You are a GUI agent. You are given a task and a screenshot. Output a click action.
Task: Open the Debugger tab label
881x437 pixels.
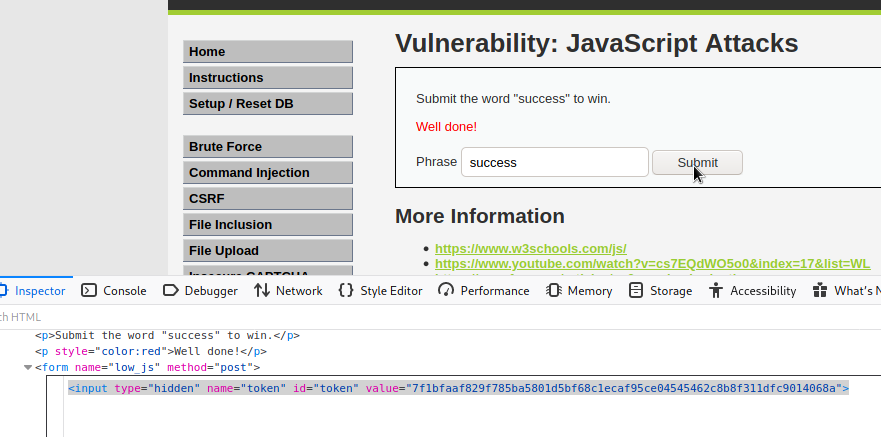click(x=211, y=291)
